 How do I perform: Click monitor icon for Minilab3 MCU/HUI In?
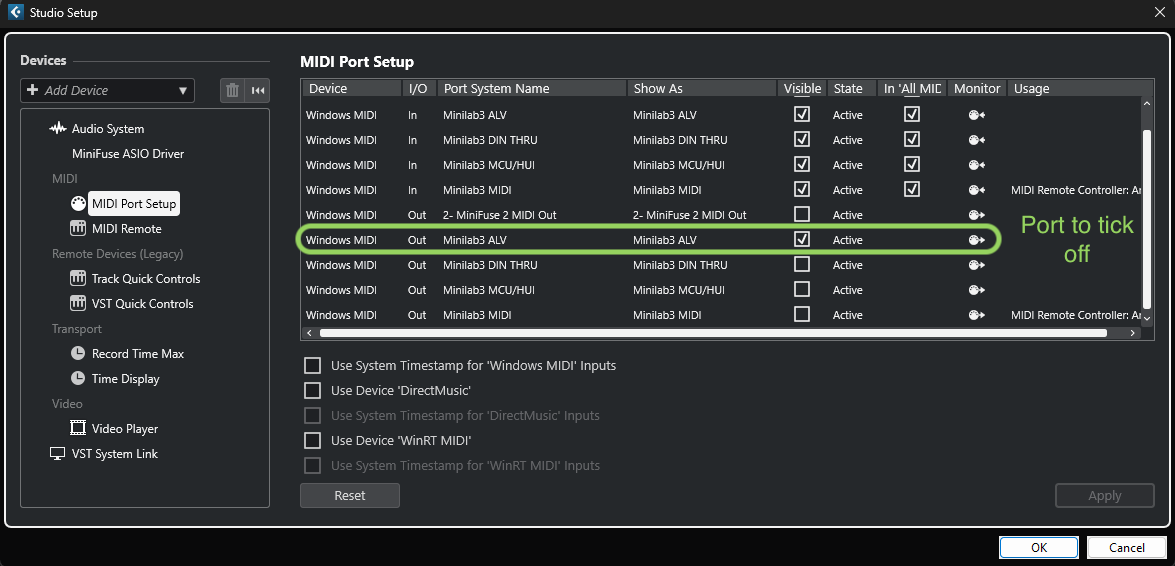tap(976, 165)
